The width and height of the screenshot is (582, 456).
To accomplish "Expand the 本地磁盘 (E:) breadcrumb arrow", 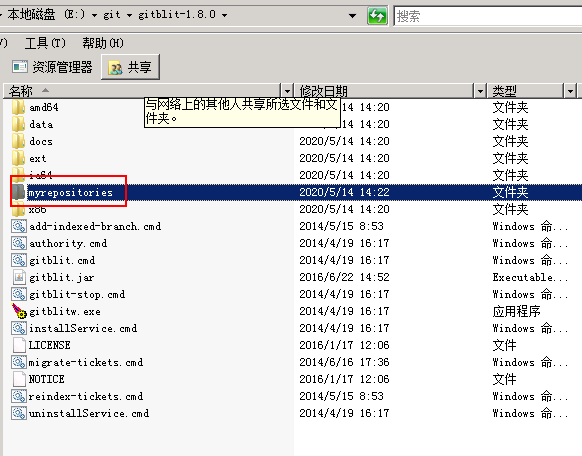I will pyautogui.click(x=95, y=15).
